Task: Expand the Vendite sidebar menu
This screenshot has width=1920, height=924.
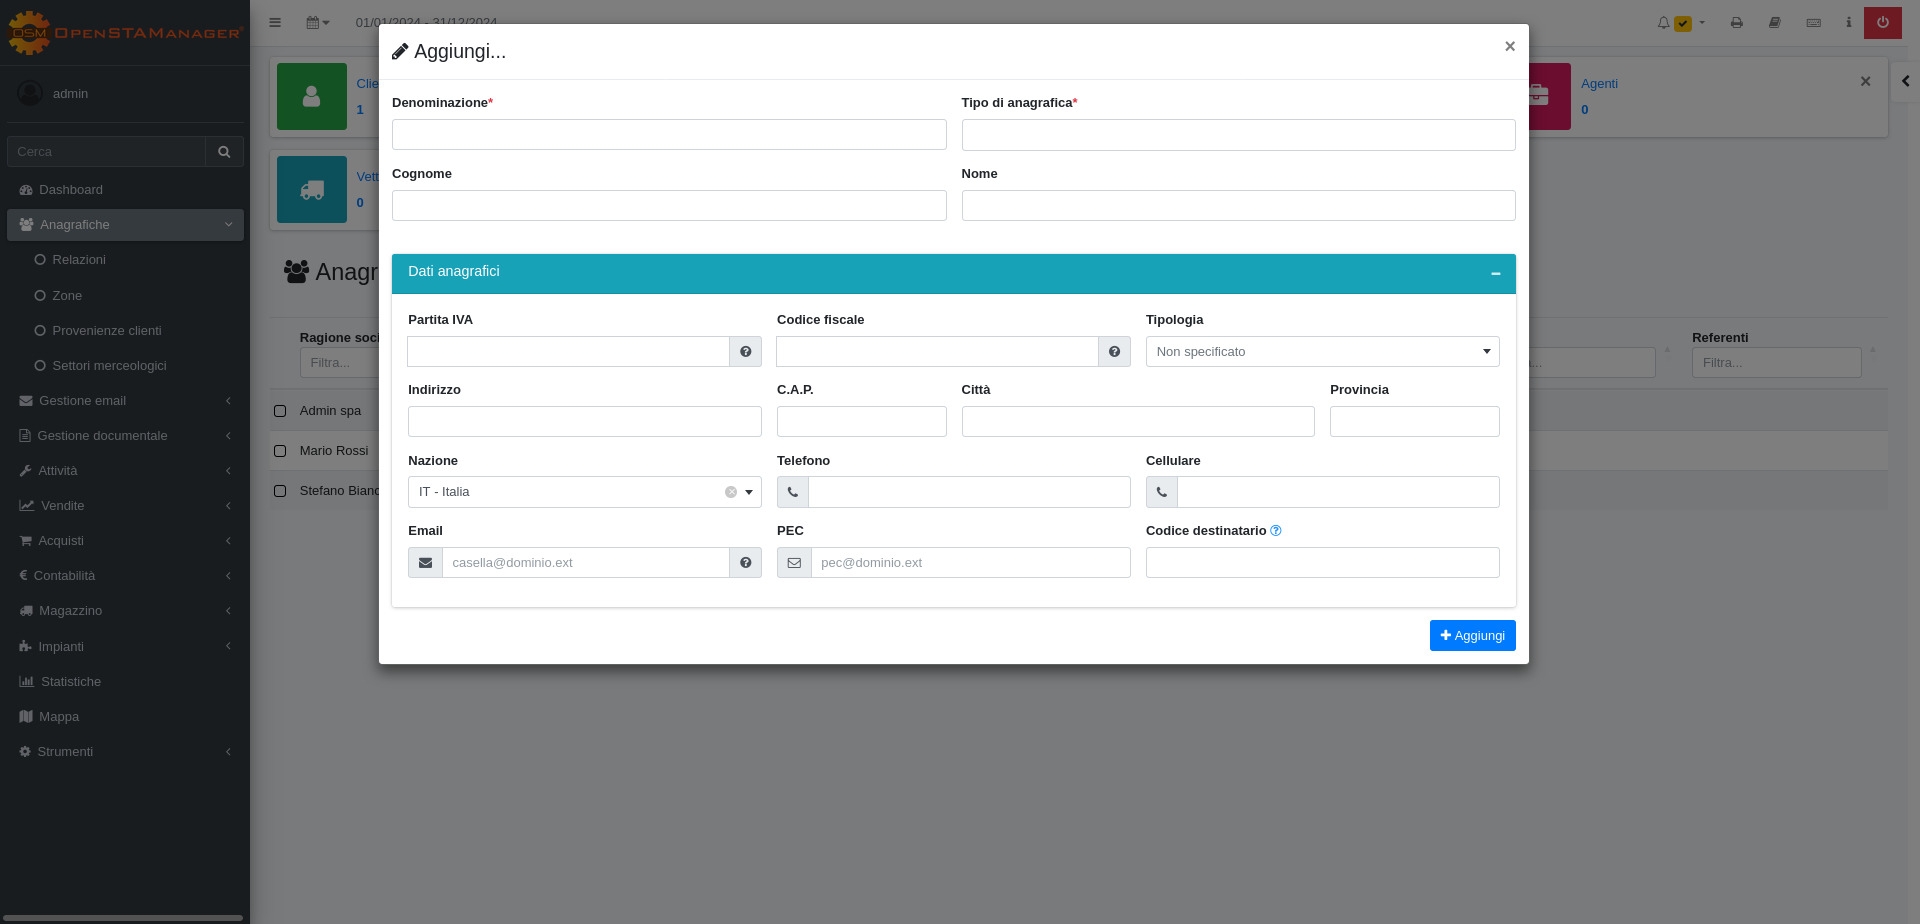Action: (x=62, y=506)
